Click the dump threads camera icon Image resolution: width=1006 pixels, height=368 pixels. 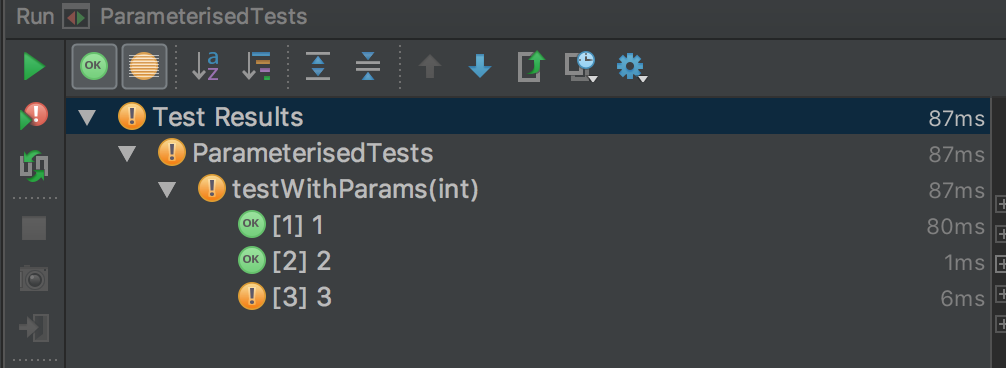tap(34, 278)
